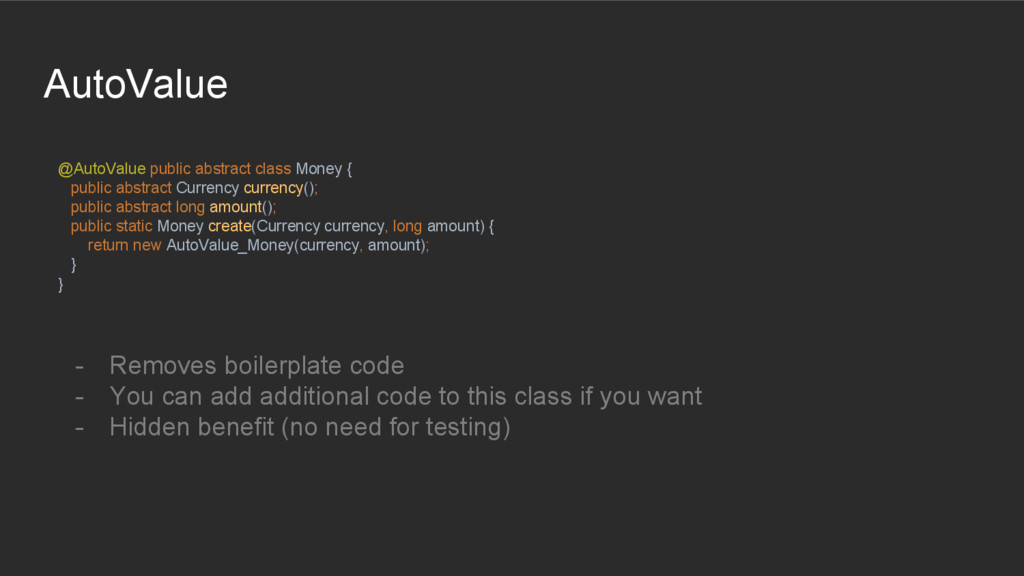Click the word "testing" in the last bullet
1024x576 pixels.
[x=462, y=427]
